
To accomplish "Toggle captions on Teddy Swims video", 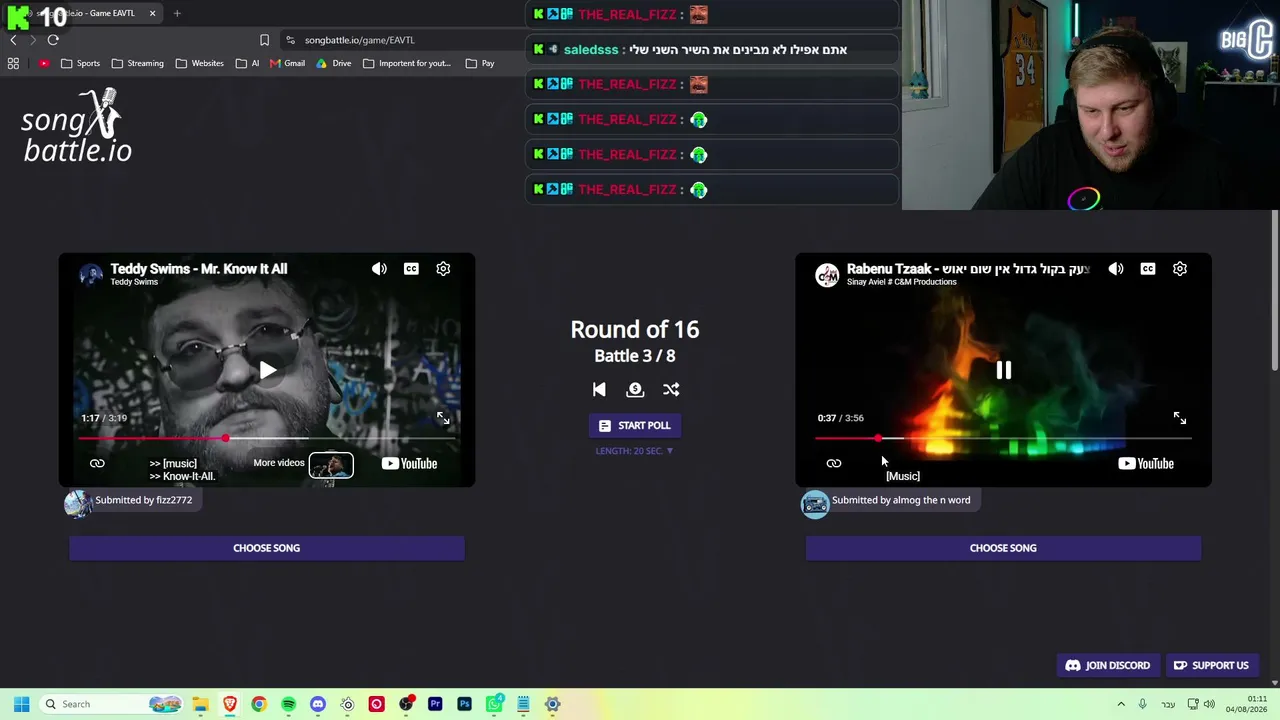I will point(411,269).
